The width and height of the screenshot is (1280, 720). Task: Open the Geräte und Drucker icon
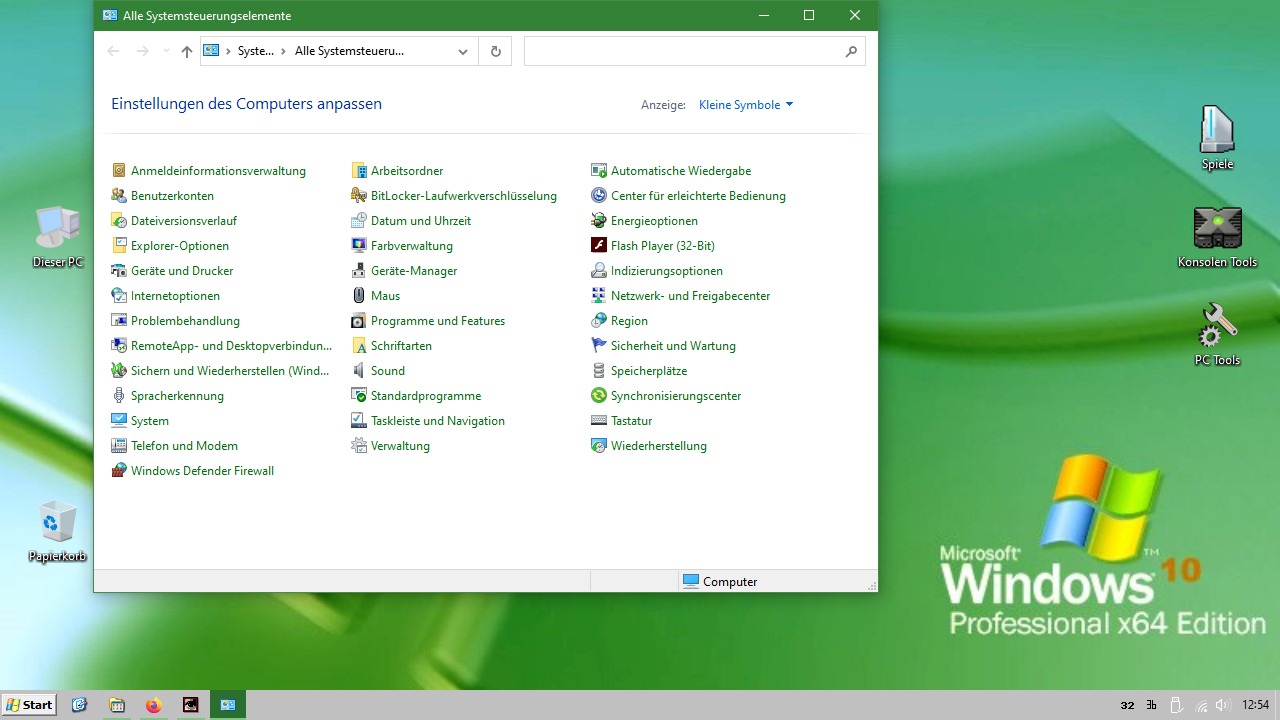click(119, 271)
